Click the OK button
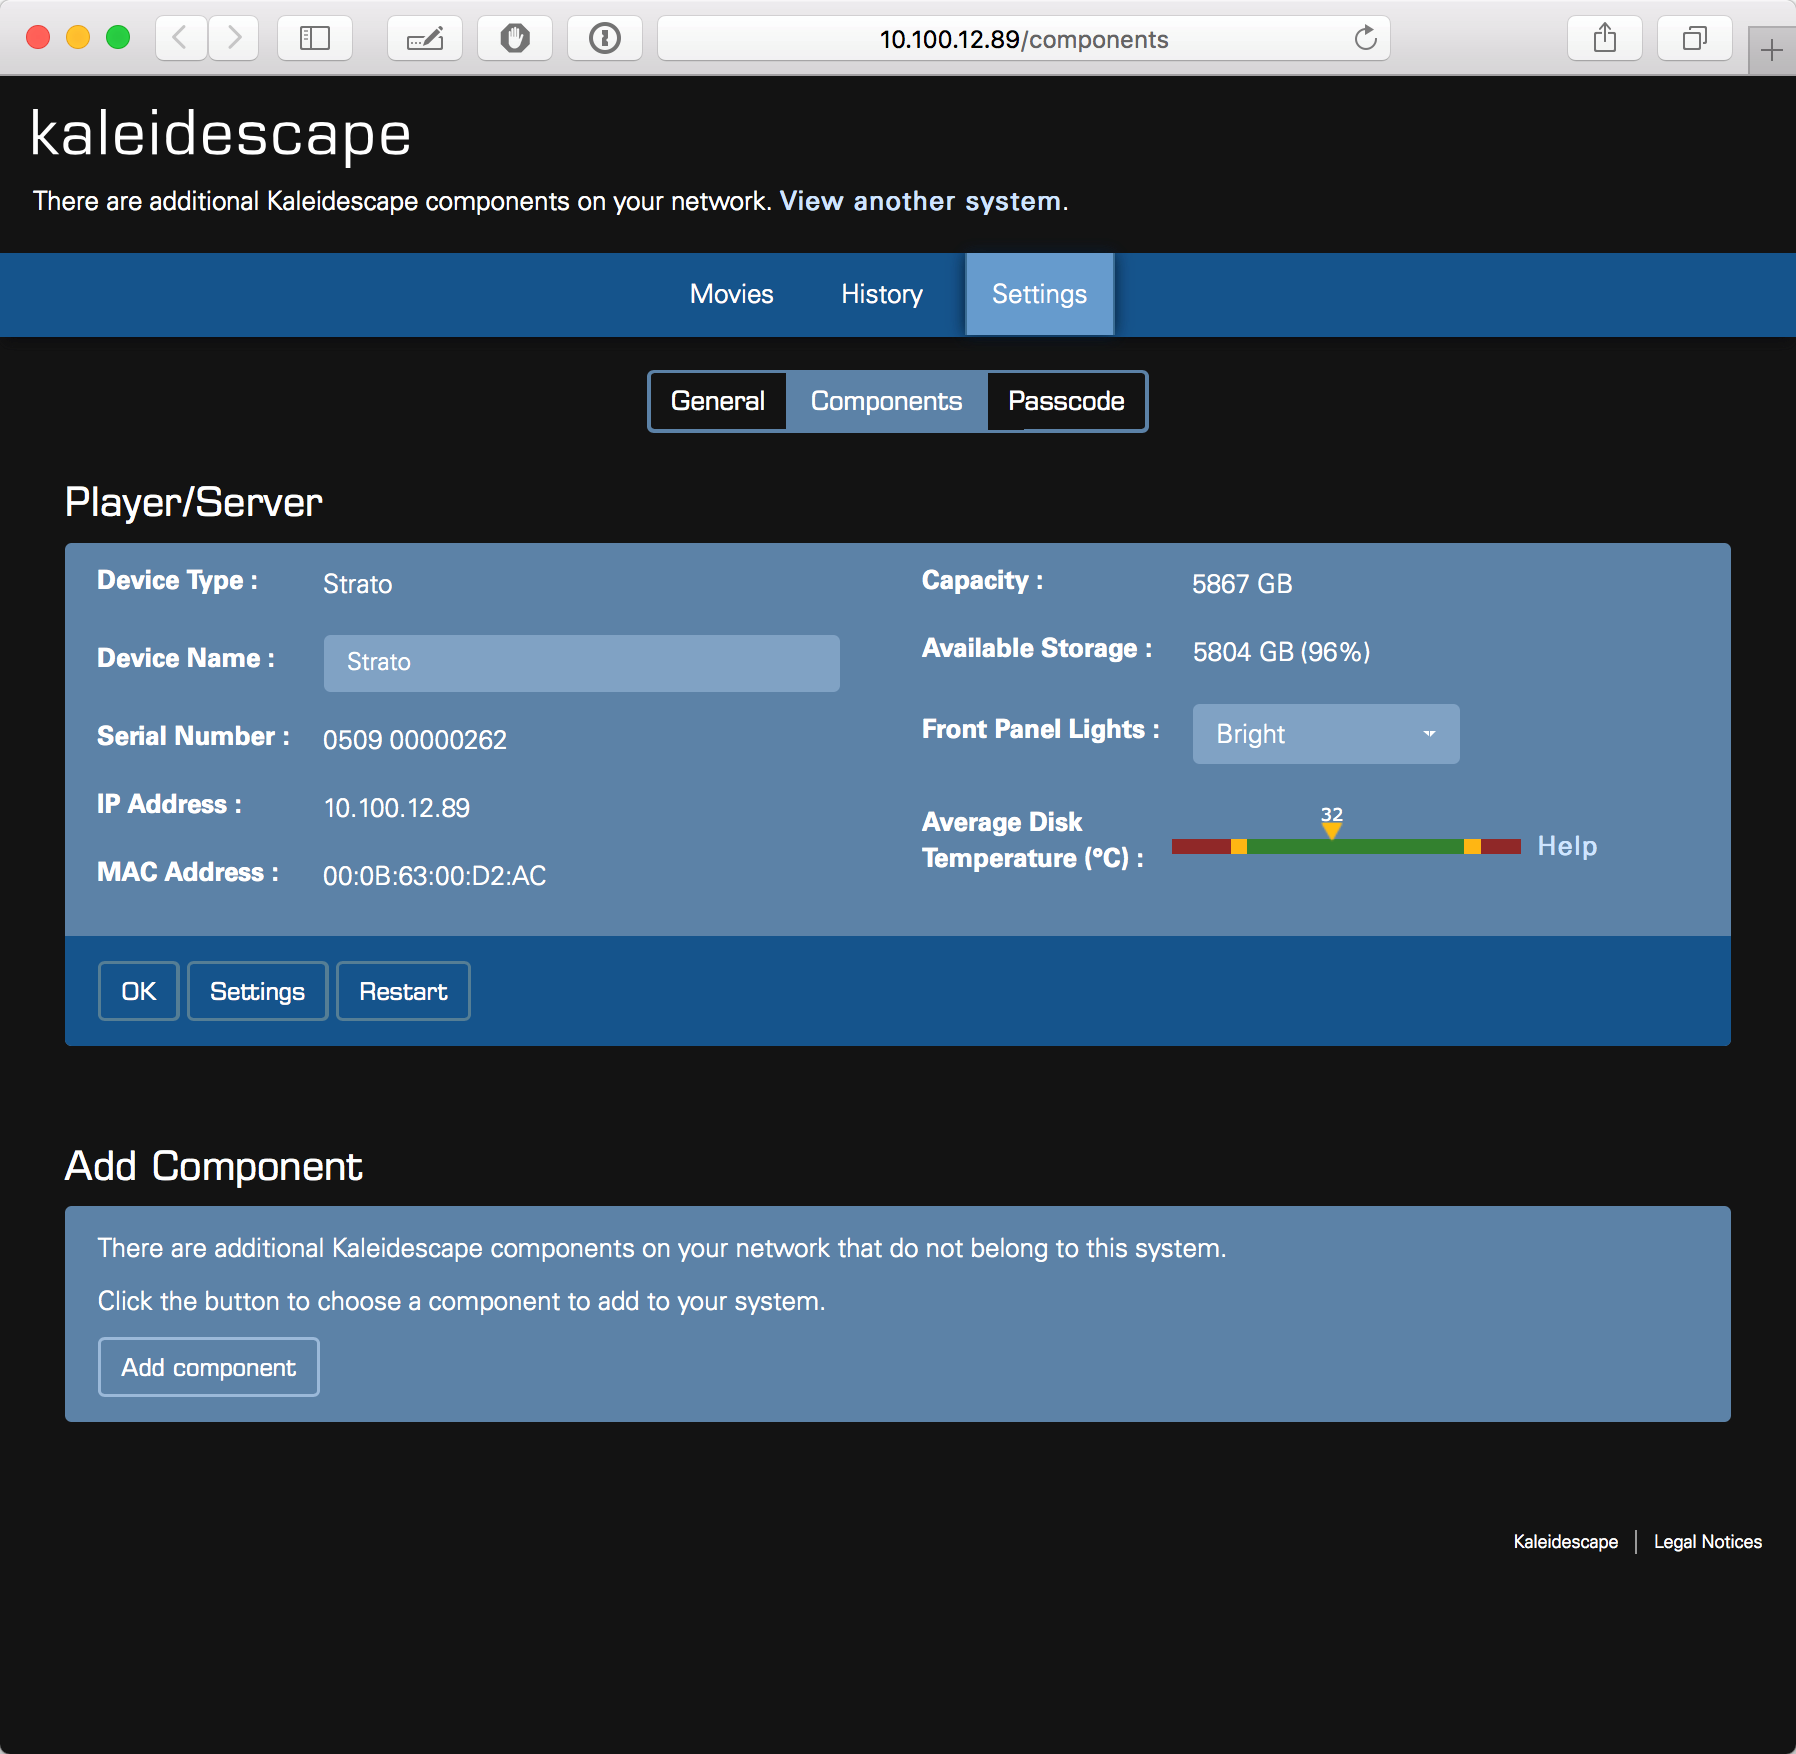Viewport: 1796px width, 1754px height. 139,991
